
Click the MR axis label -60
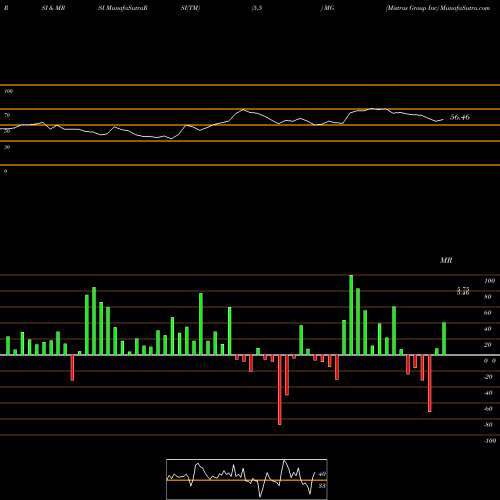point(488,409)
